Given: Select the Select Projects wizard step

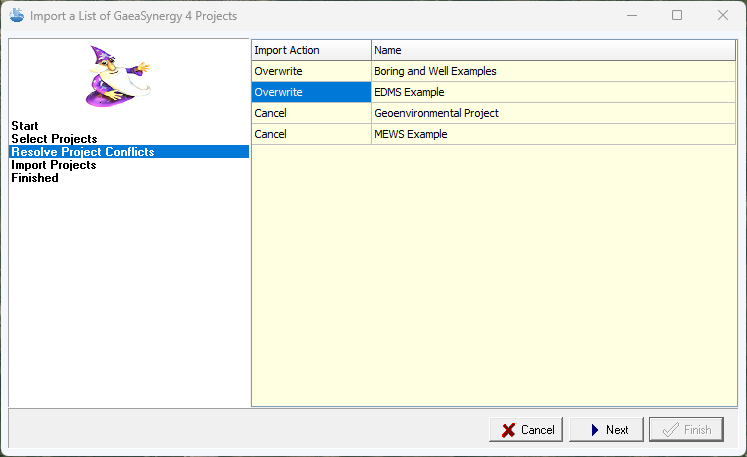Looking at the screenshot, I should point(54,139).
